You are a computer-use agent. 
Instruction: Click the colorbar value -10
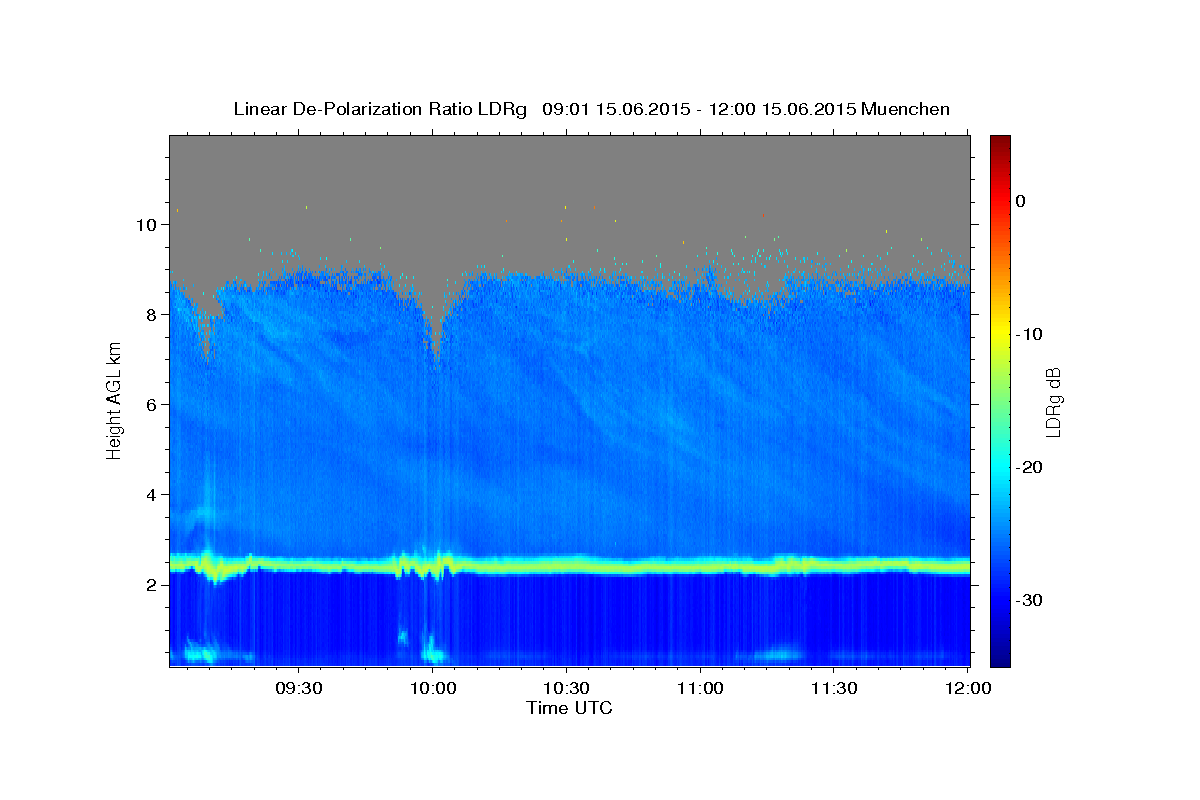coord(1029,334)
